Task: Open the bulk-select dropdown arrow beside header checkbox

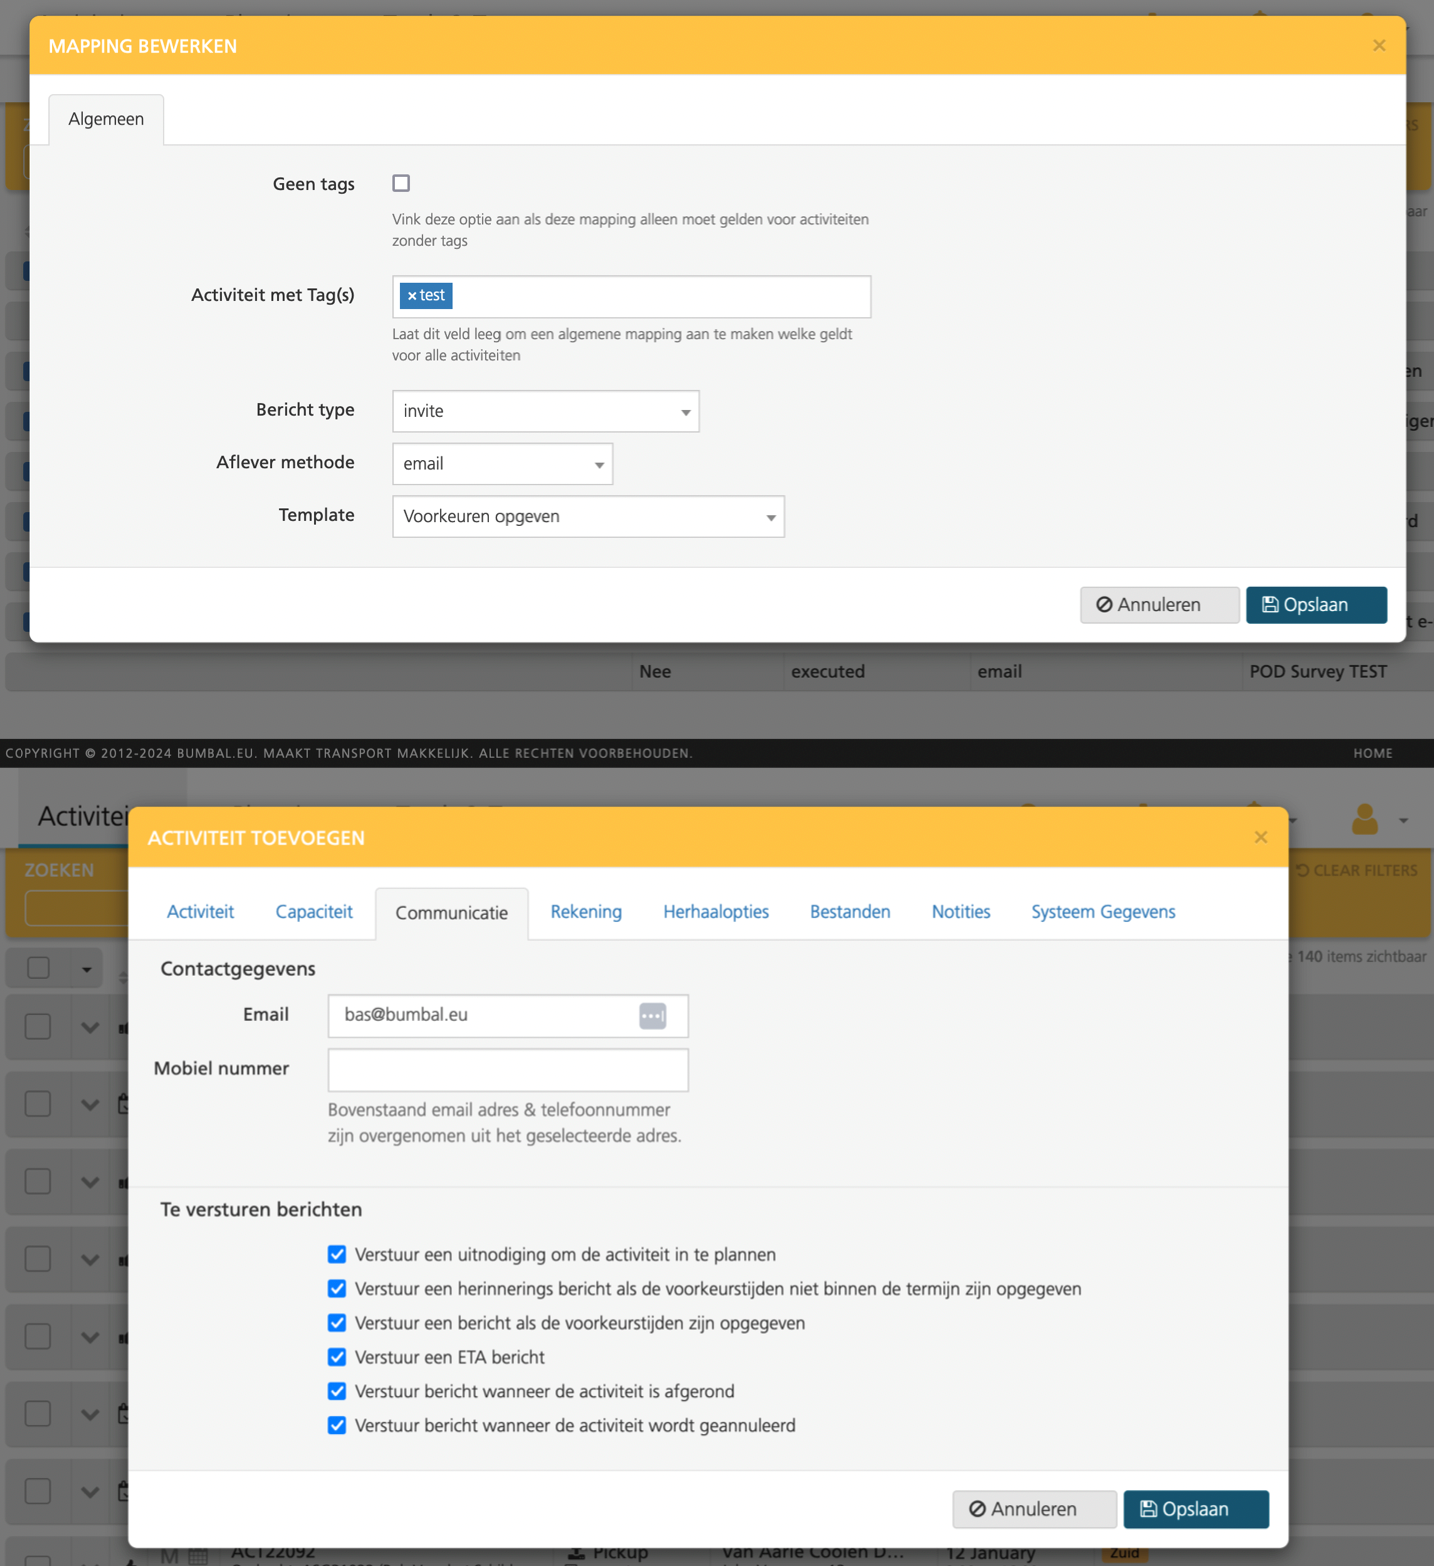Action: pyautogui.click(x=87, y=969)
